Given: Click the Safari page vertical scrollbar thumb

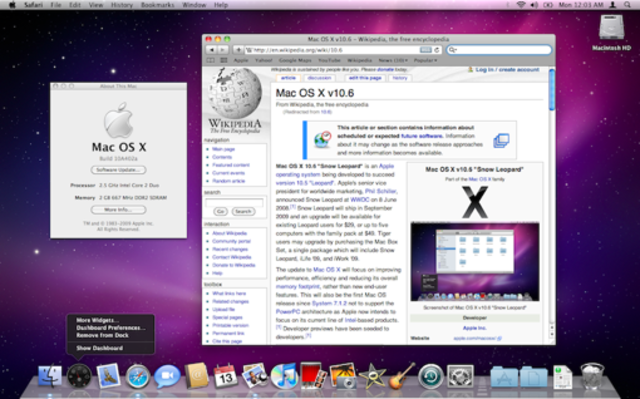Looking at the screenshot, I should [552, 90].
